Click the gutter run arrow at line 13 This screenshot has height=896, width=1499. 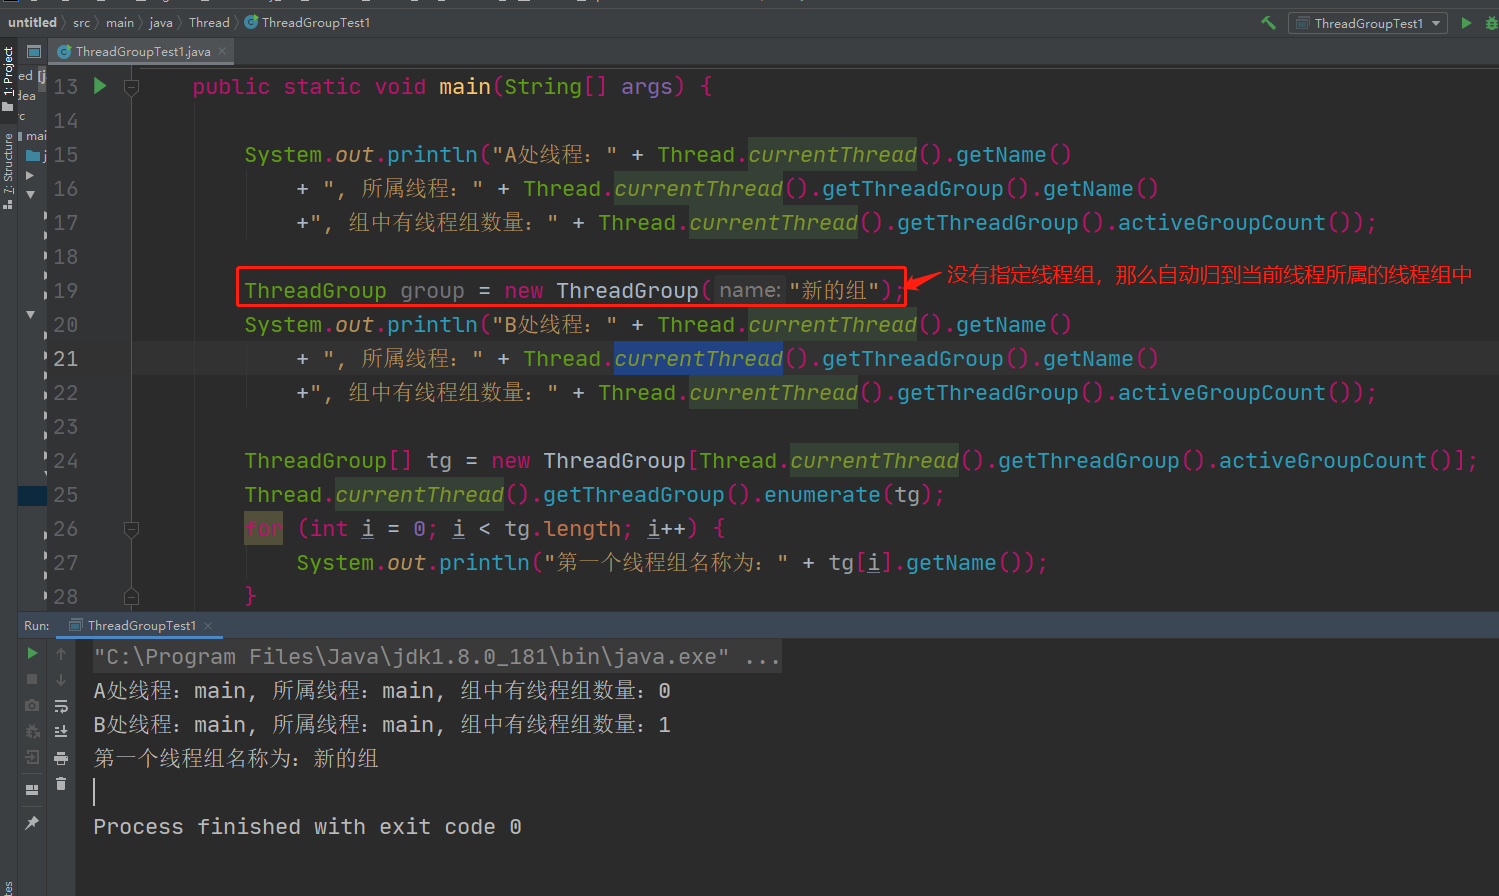coord(100,86)
